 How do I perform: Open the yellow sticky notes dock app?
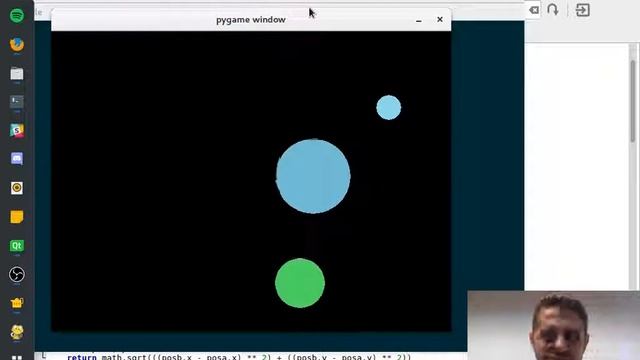17,217
